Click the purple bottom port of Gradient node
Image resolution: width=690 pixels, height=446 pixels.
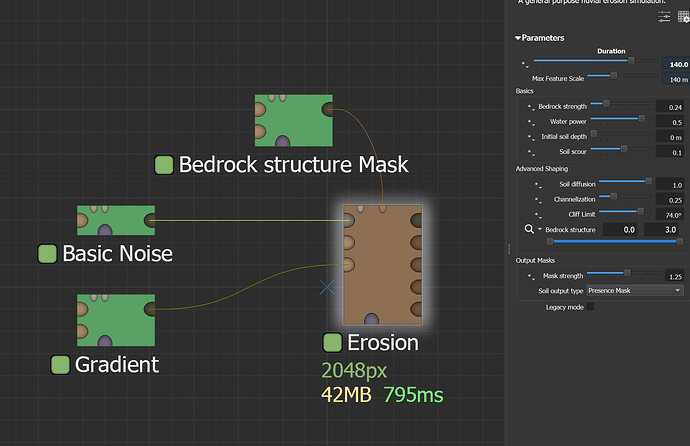(105, 341)
